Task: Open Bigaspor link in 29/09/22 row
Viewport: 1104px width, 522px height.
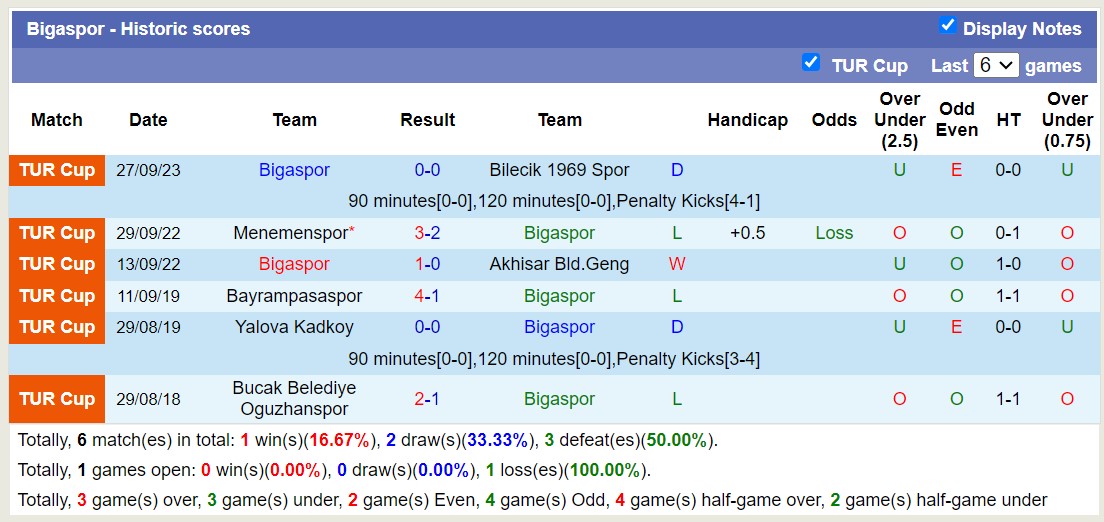Action: pyautogui.click(x=560, y=233)
